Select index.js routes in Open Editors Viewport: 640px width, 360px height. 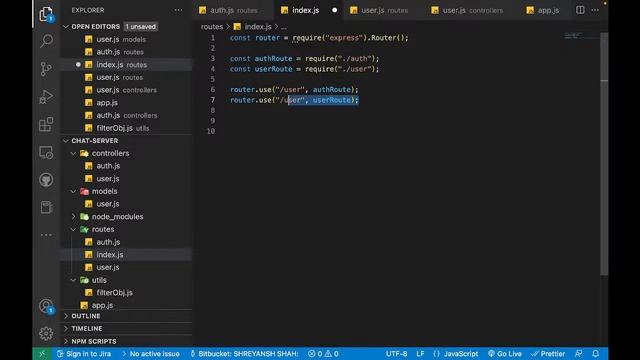126,65
